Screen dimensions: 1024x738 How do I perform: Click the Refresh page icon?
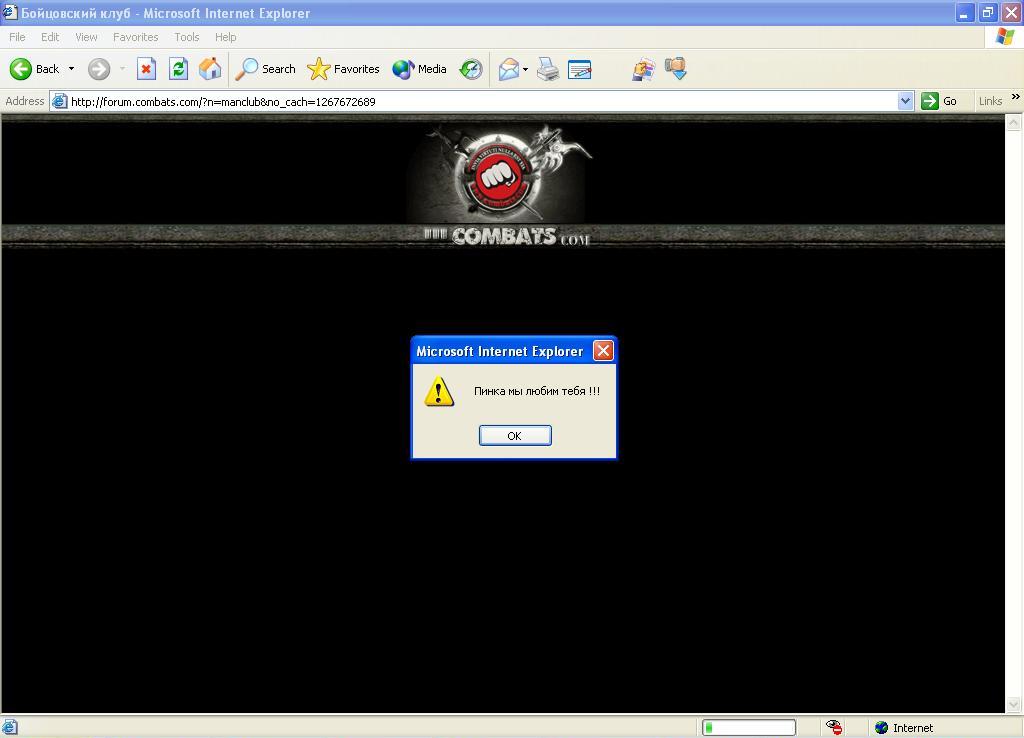[178, 69]
